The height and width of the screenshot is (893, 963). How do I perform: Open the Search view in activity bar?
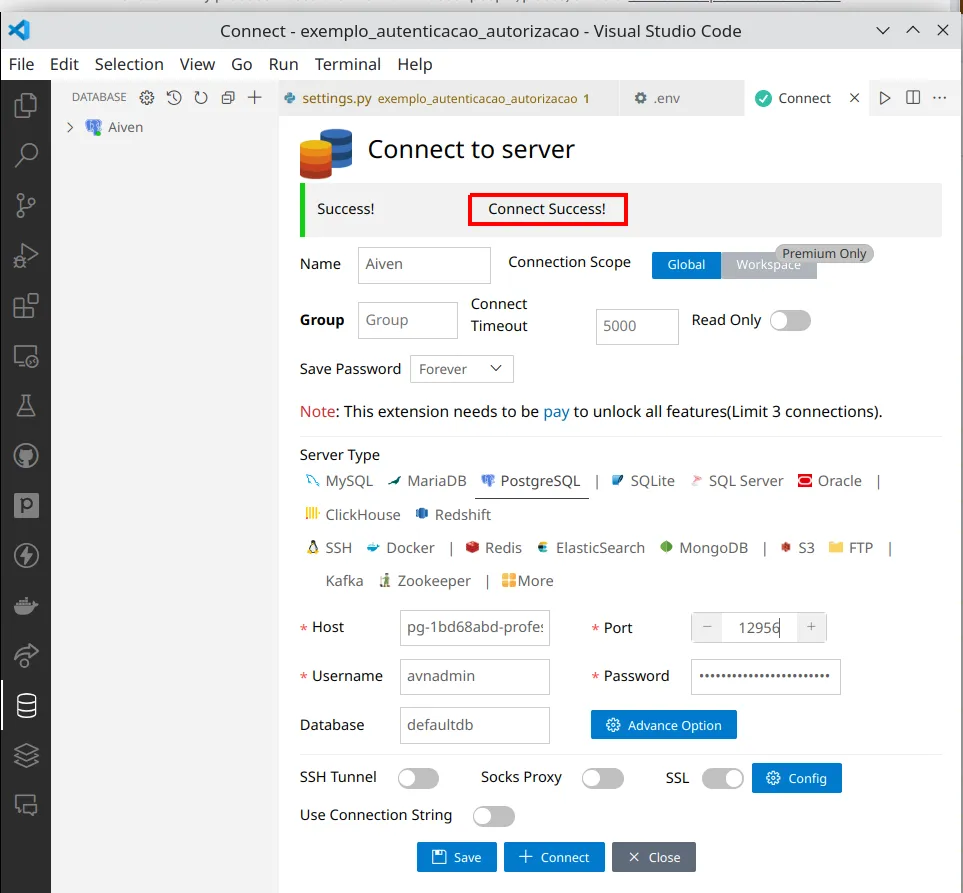tap(26, 155)
